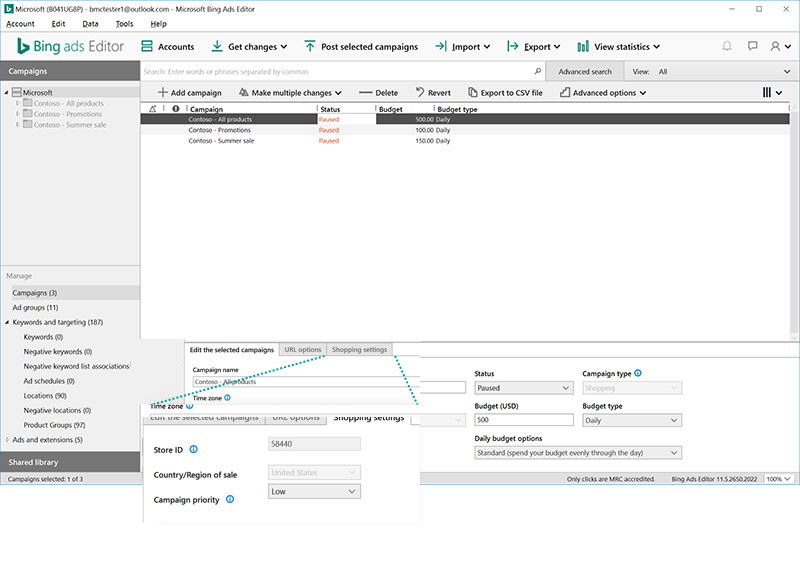Select Ad schedules (0)
Image resolution: width=800 pixels, height=576 pixels.
[49, 381]
